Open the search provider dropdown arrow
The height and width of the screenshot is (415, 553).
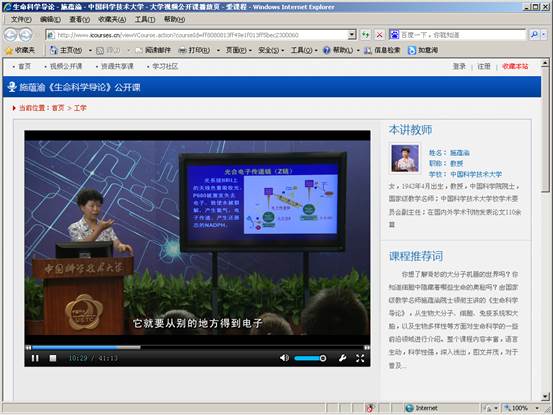(543, 34)
